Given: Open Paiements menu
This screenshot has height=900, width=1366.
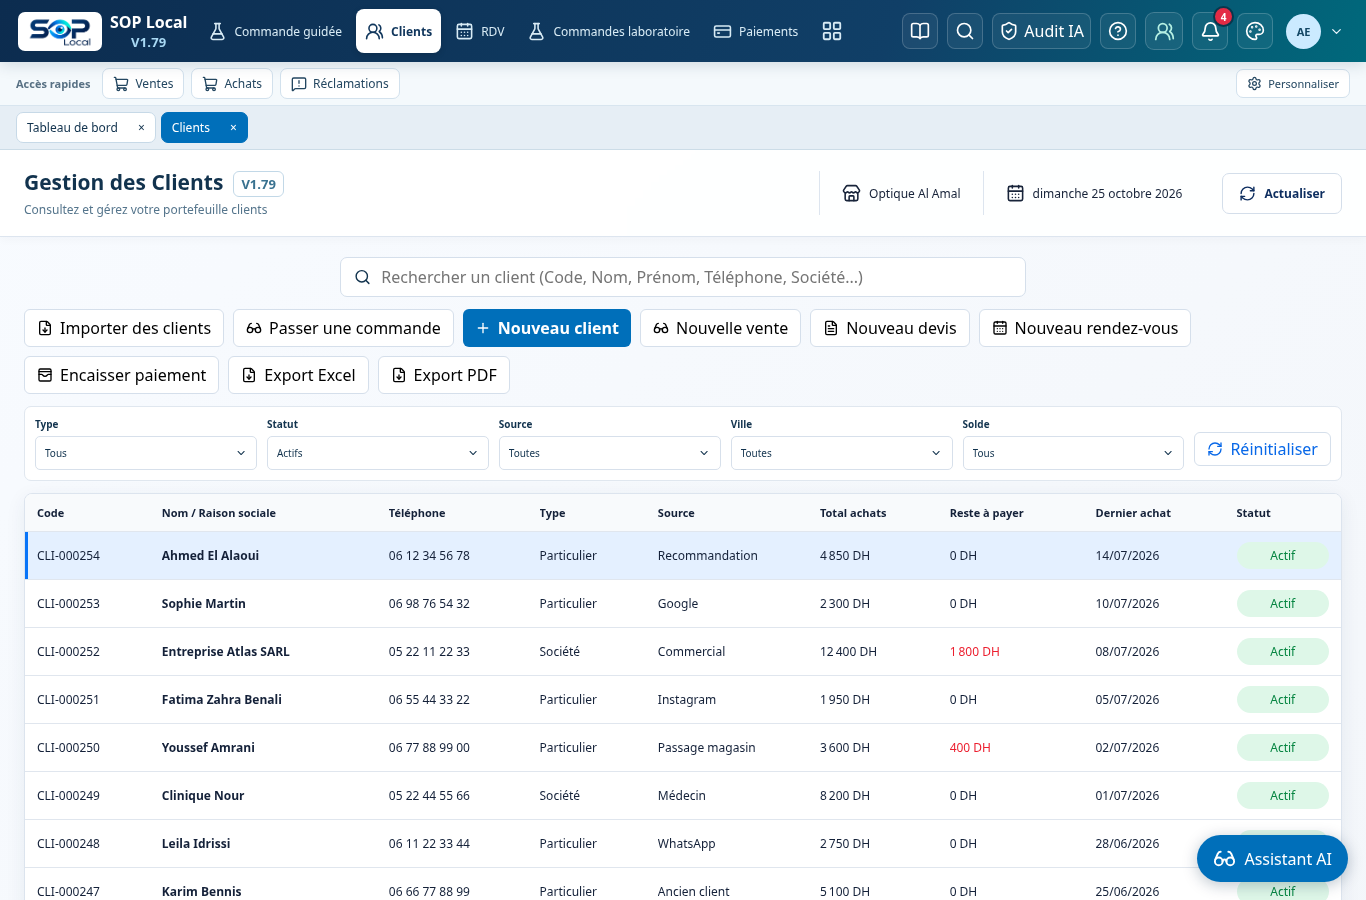Looking at the screenshot, I should (756, 31).
